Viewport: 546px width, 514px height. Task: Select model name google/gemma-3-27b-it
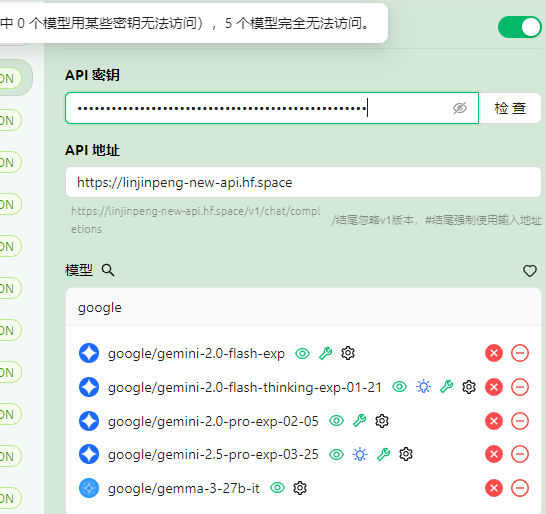click(x=184, y=488)
